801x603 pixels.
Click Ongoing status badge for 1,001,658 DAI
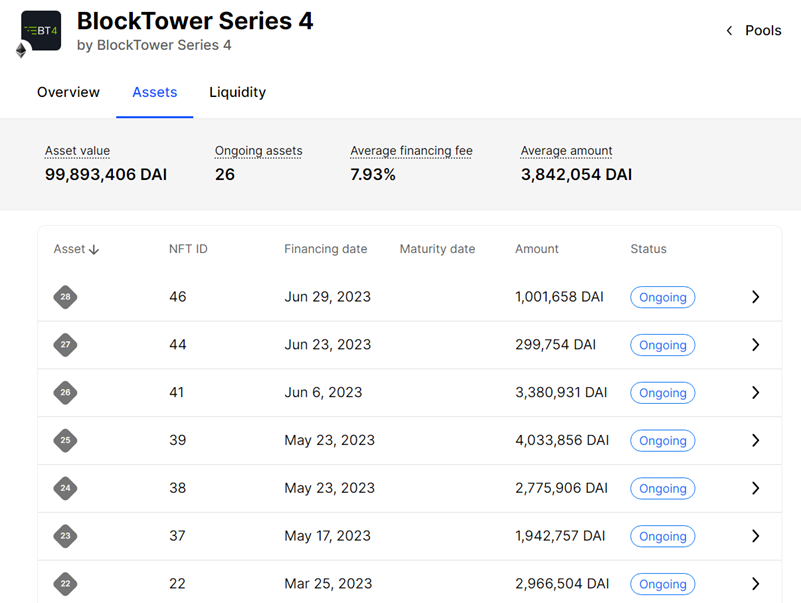pyautogui.click(x=663, y=297)
